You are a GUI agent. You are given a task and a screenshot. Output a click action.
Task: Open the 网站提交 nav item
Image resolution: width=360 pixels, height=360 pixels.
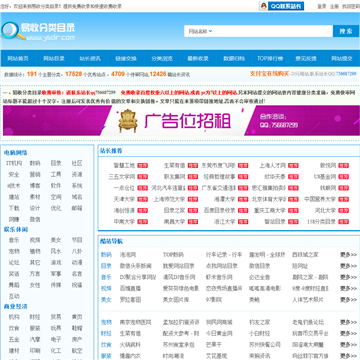(342, 59)
